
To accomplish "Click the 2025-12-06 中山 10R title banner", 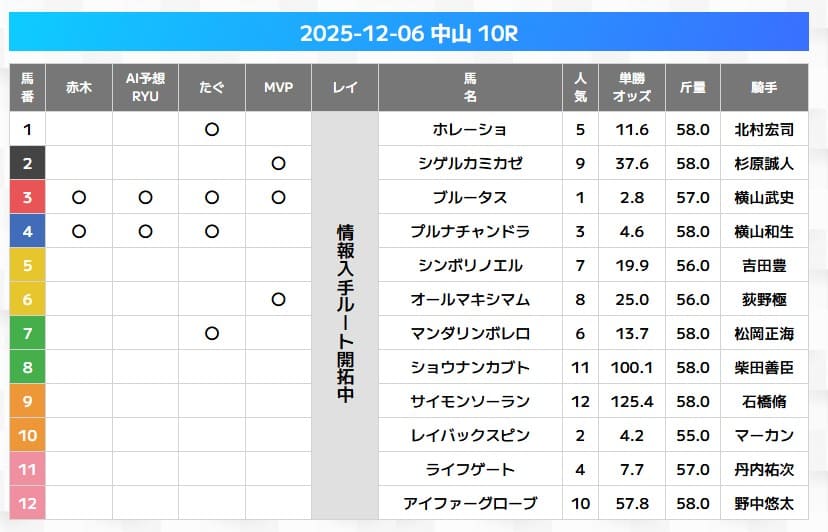I will 408,34.
